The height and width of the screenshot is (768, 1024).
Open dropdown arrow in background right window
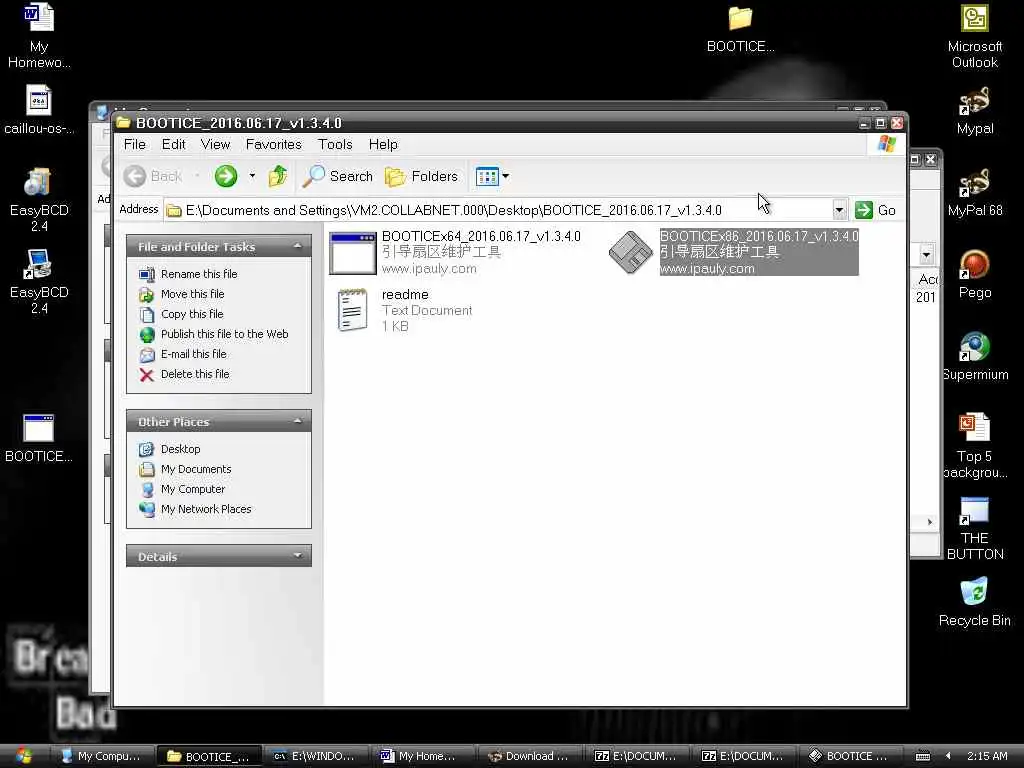pyautogui.click(x=926, y=254)
